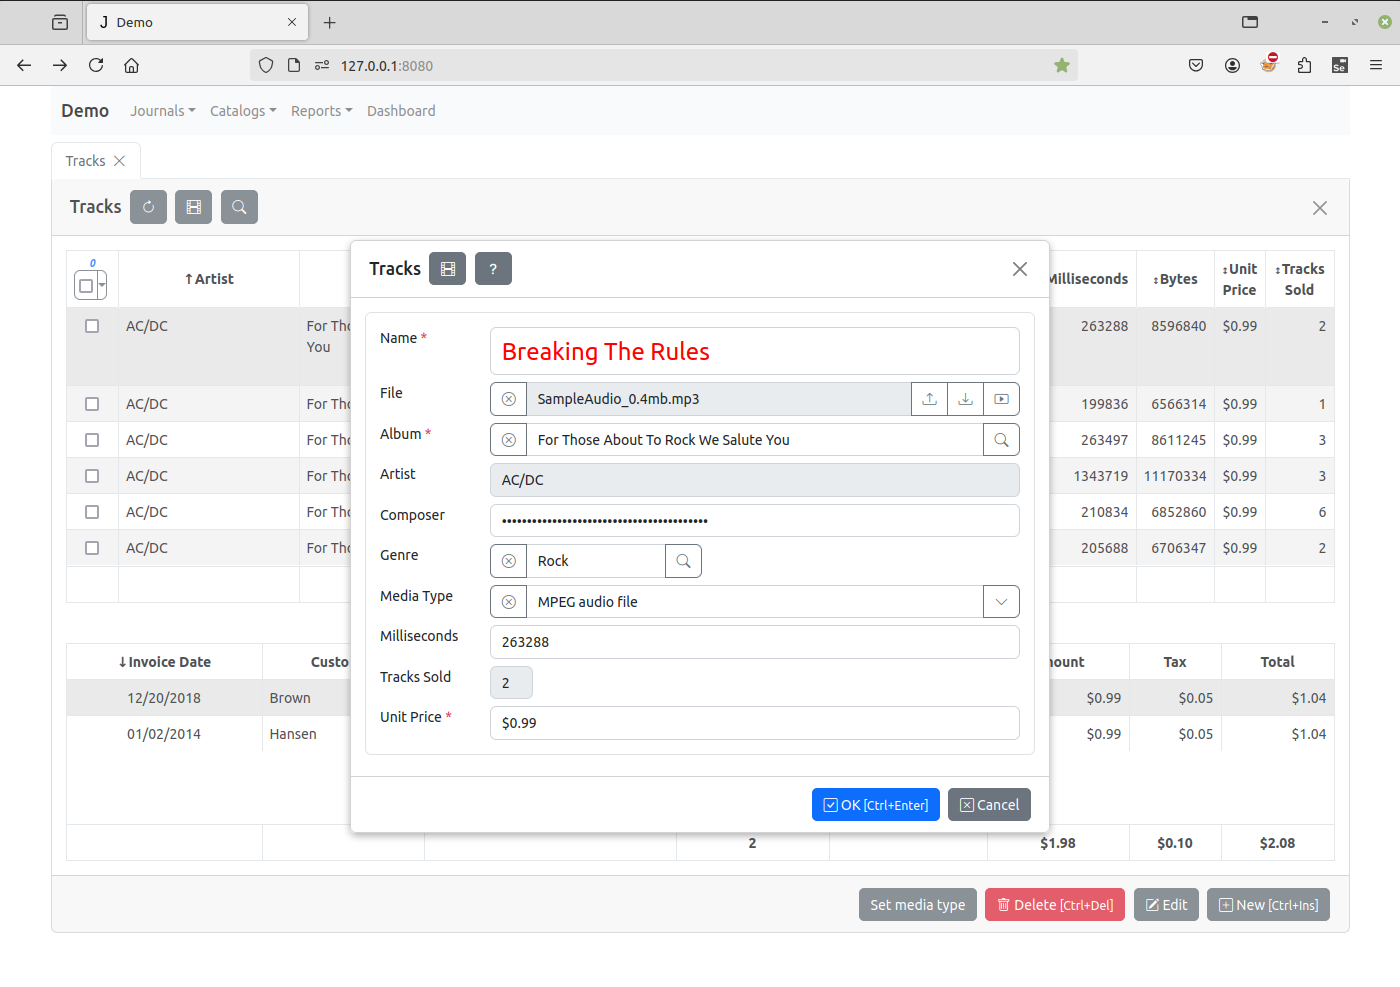1400x987 pixels.
Task: Click the Milliseconds input field
Action: point(754,642)
